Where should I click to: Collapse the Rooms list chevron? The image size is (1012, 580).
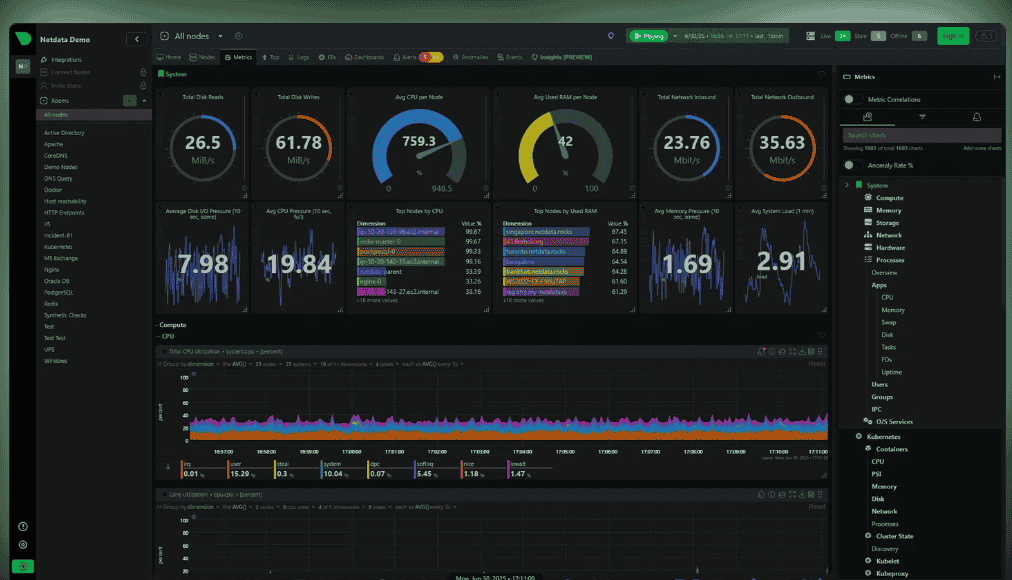pyautogui.click(x=144, y=101)
